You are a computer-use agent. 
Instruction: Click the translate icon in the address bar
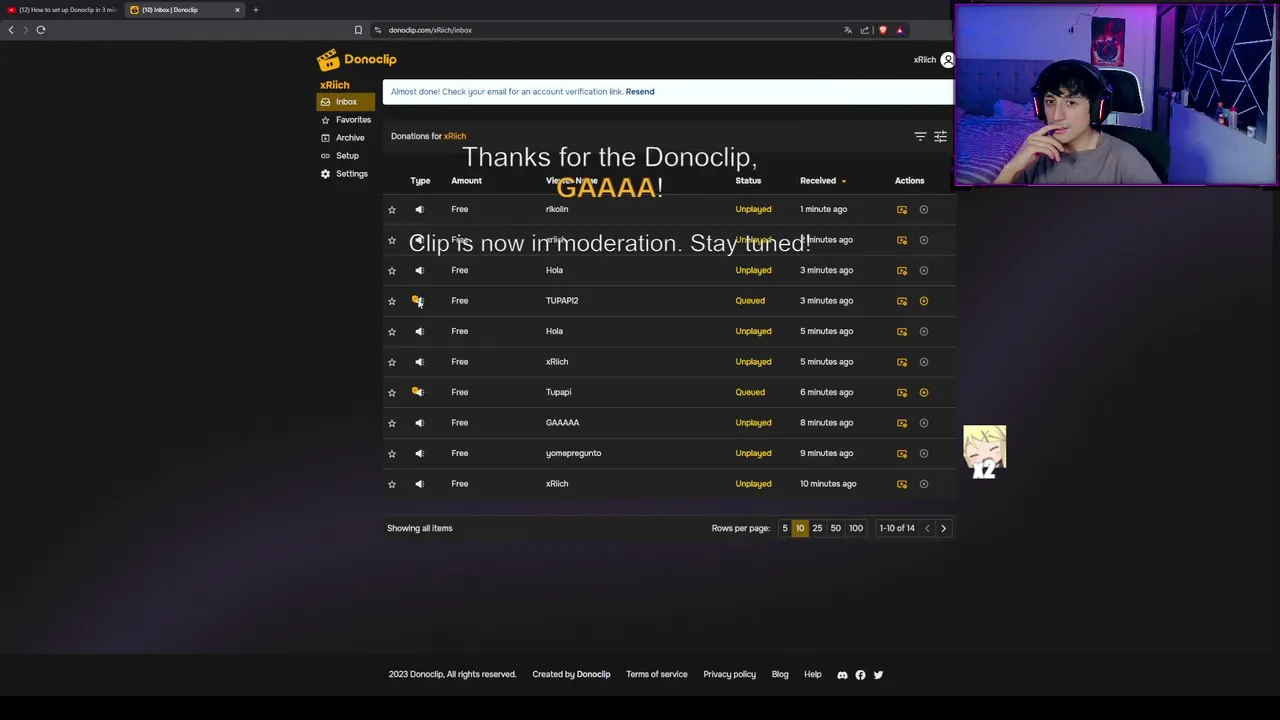(x=848, y=30)
